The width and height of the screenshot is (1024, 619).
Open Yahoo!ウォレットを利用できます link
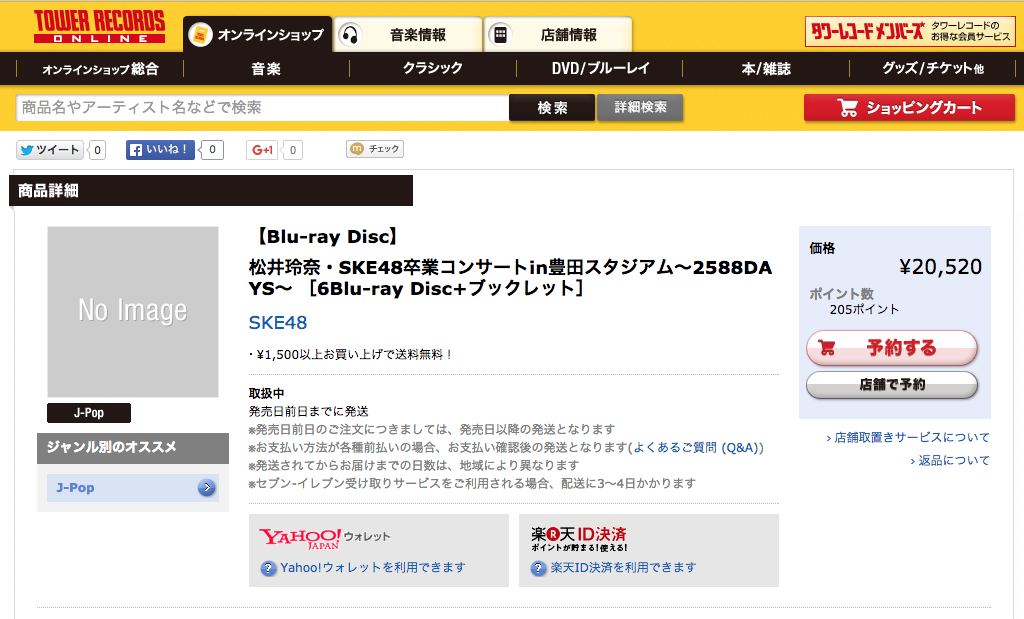[373, 568]
